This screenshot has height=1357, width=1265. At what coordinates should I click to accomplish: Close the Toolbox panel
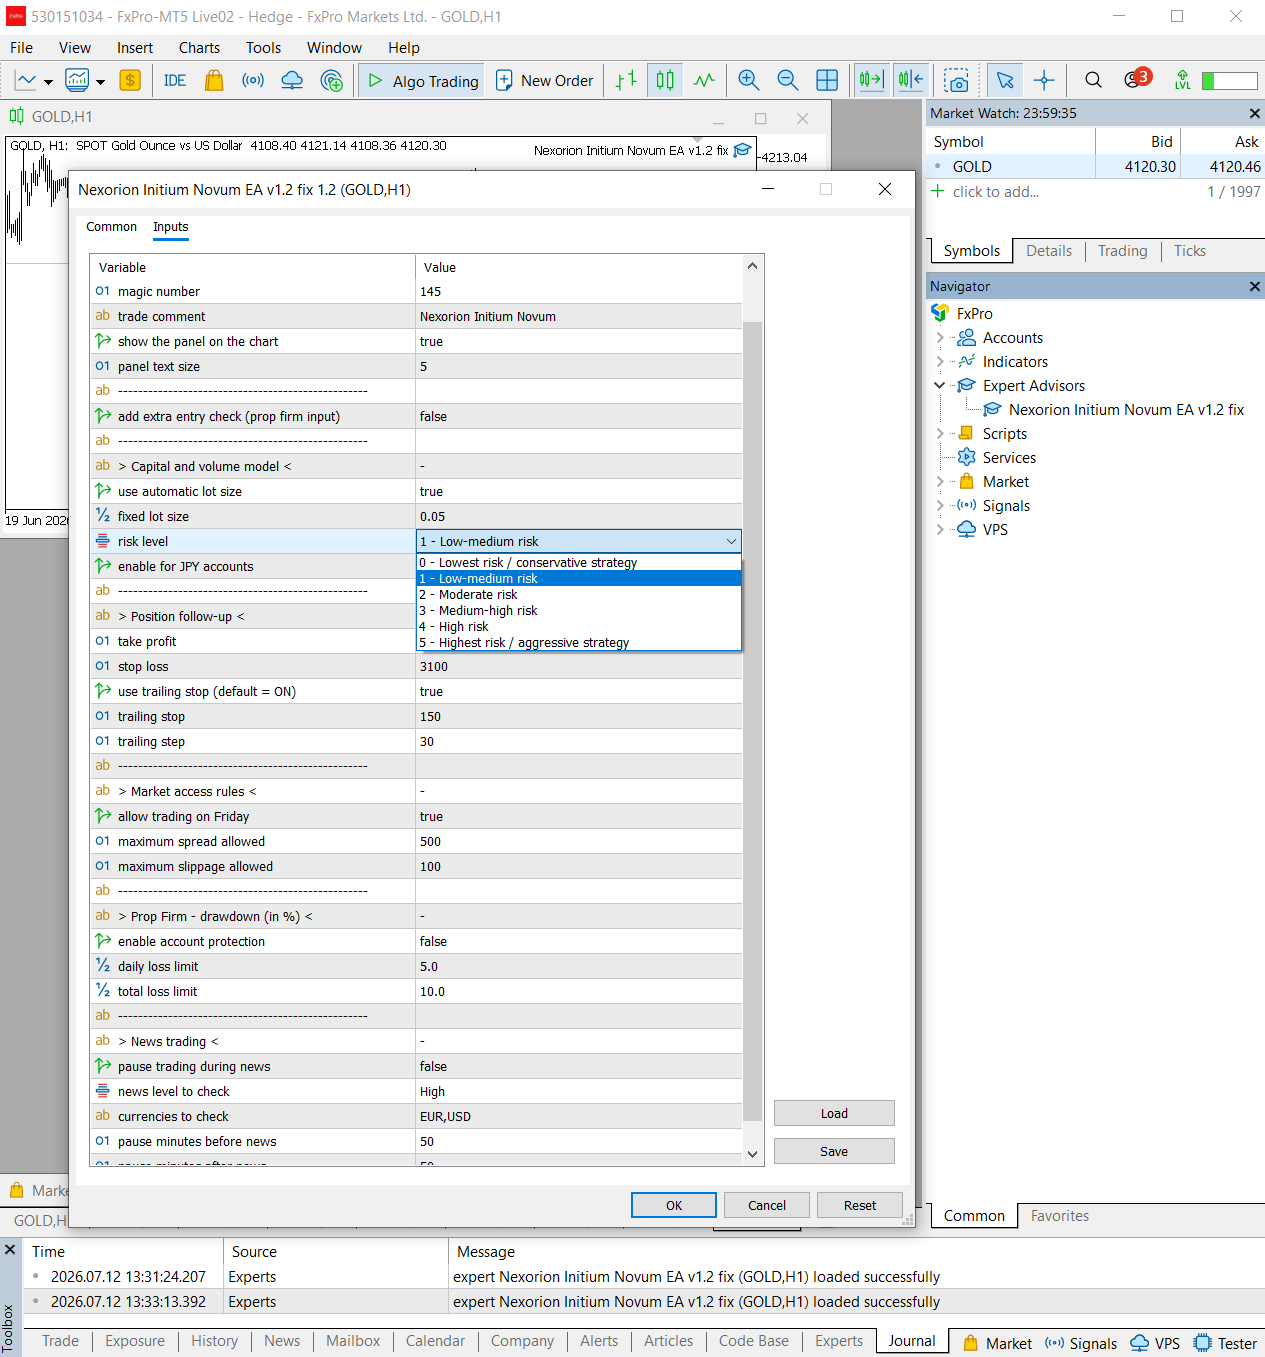pos(10,1250)
